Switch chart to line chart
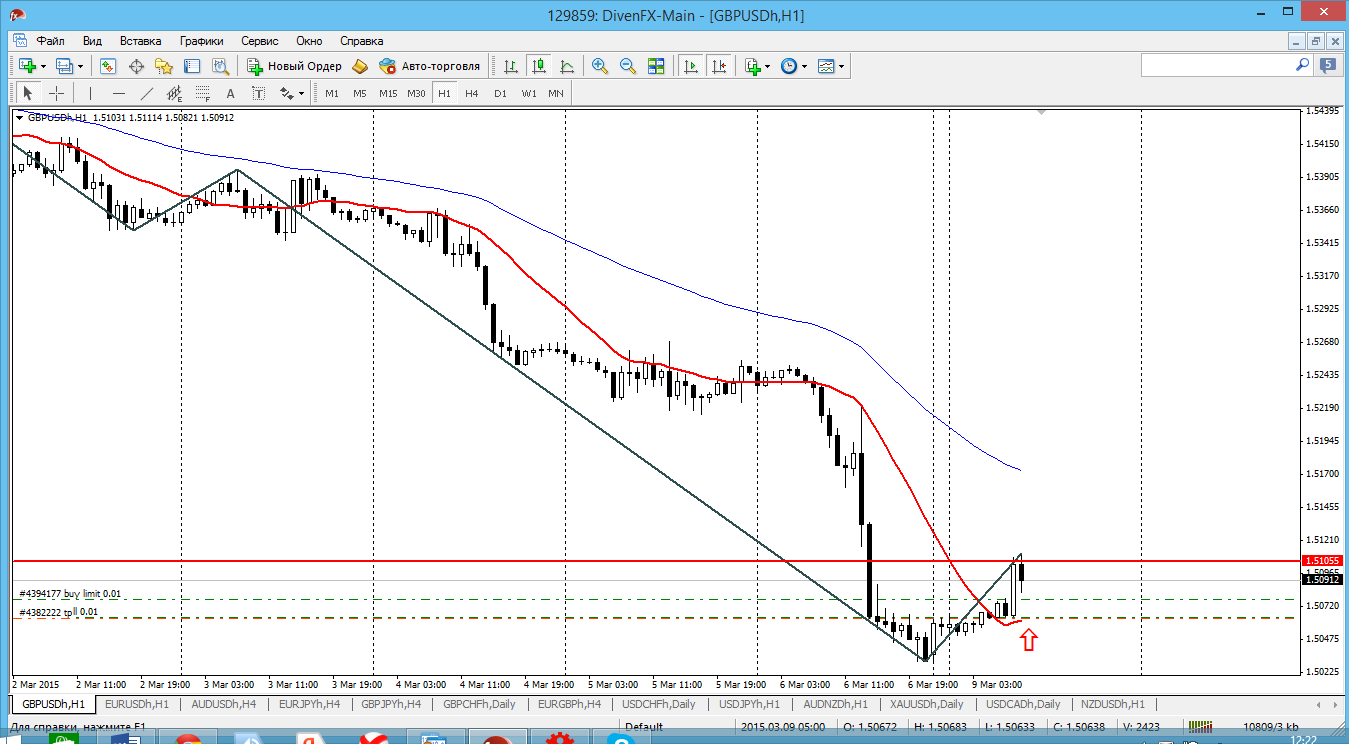Image resolution: width=1353 pixels, height=744 pixels. [567, 66]
